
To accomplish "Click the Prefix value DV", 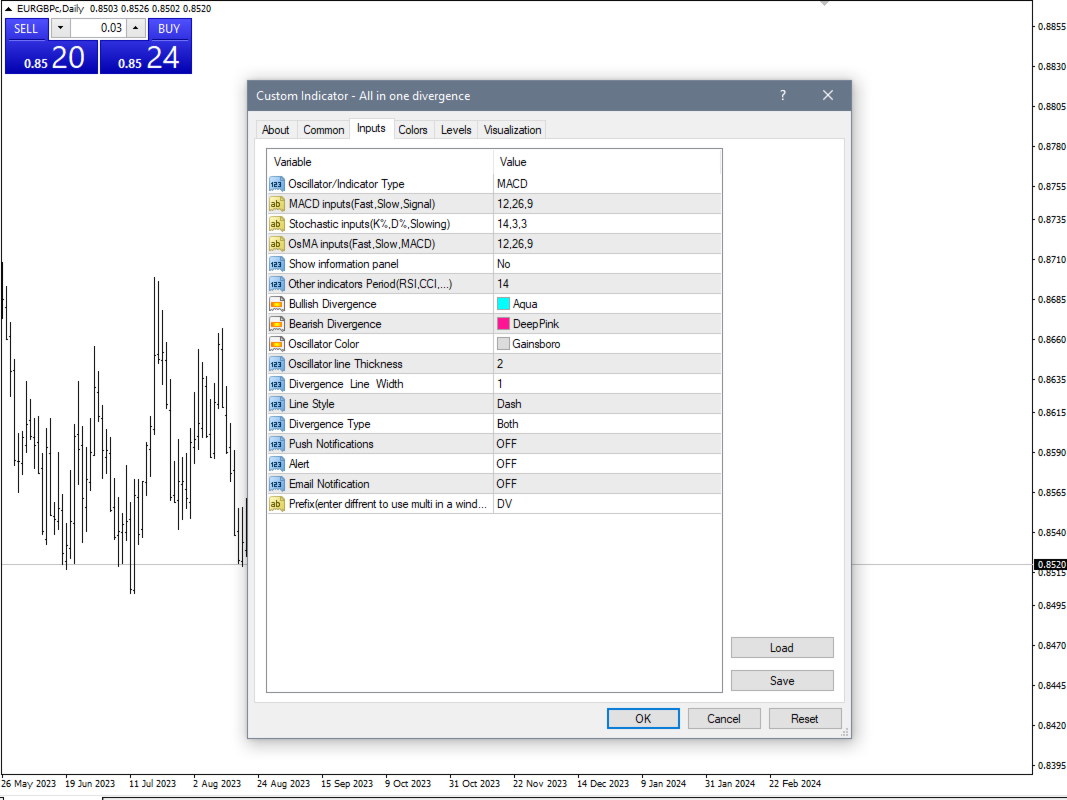I will click(607, 504).
